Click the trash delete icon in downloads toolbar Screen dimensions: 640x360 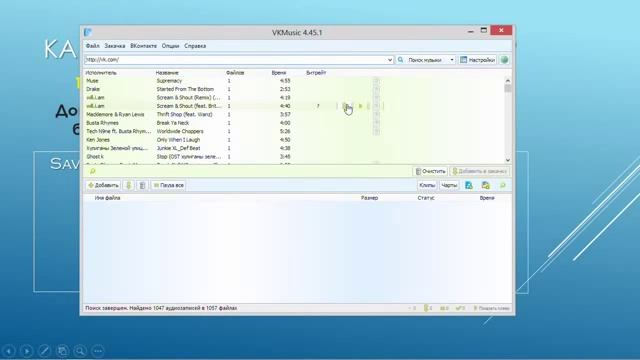142,185
